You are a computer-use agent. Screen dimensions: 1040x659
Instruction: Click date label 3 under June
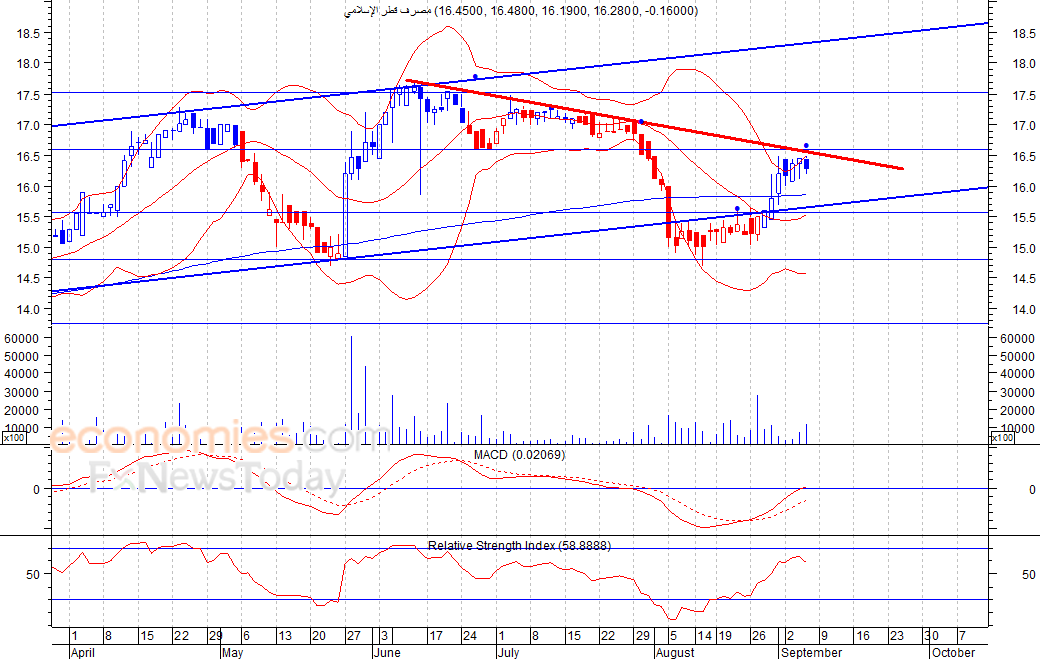pyautogui.click(x=385, y=636)
